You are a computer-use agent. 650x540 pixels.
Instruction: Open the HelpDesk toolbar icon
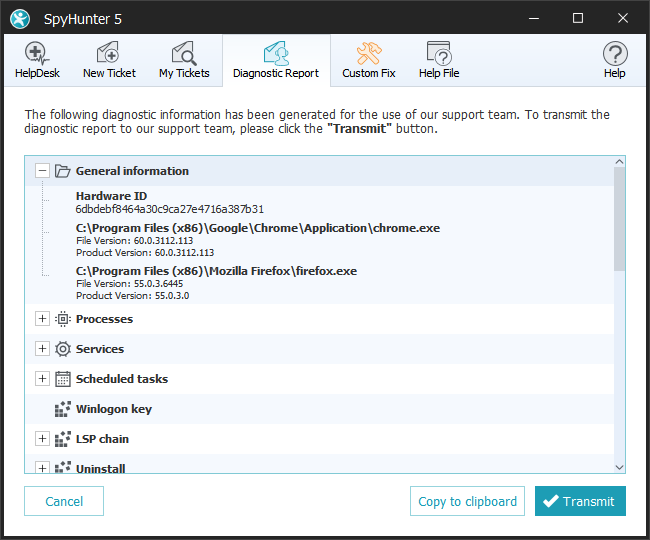[37, 54]
